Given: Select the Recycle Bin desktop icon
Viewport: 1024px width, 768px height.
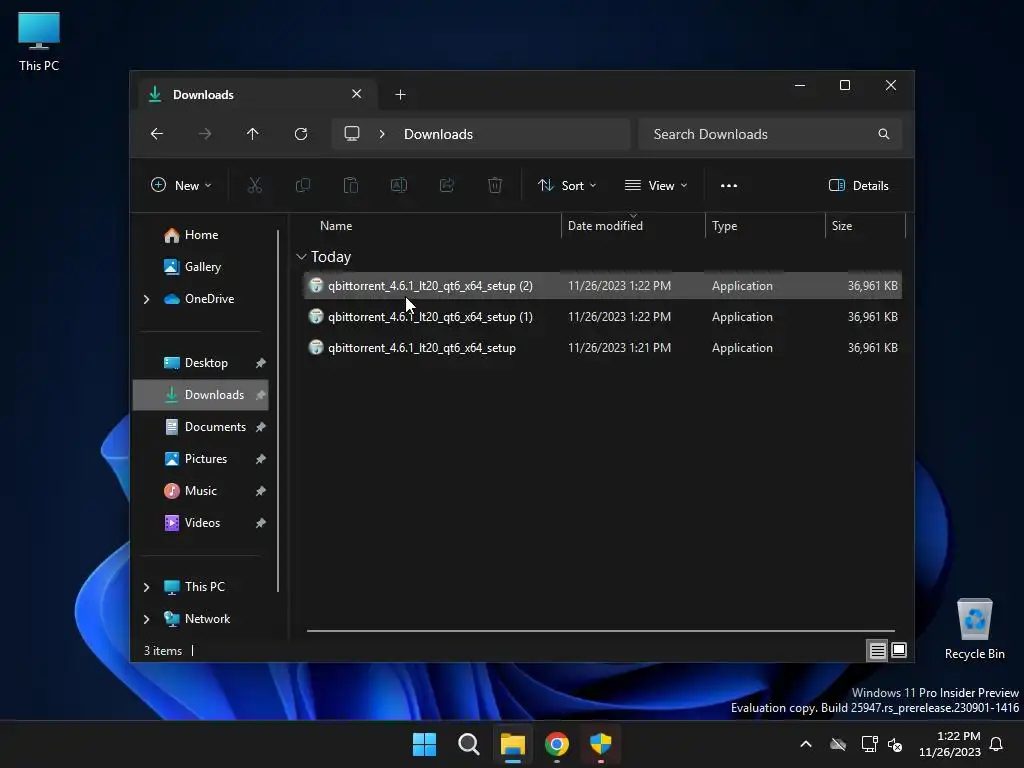Looking at the screenshot, I should click(974, 630).
